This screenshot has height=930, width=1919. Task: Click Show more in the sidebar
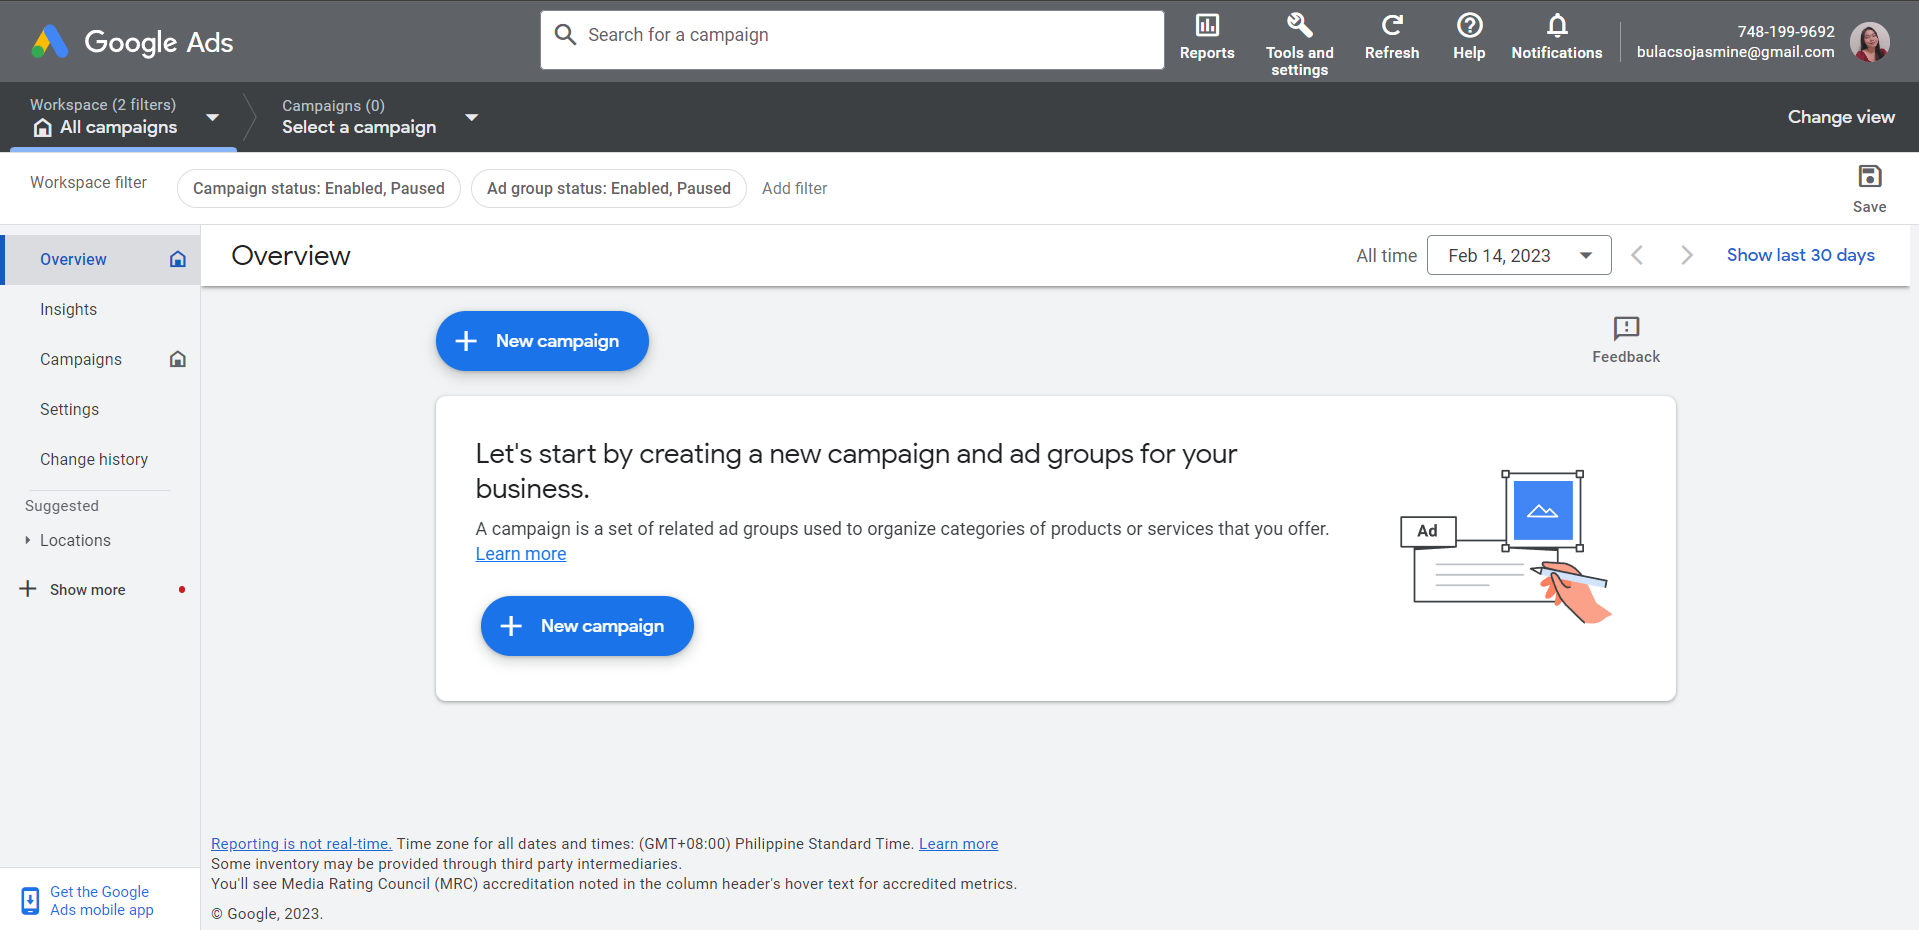[x=88, y=590]
